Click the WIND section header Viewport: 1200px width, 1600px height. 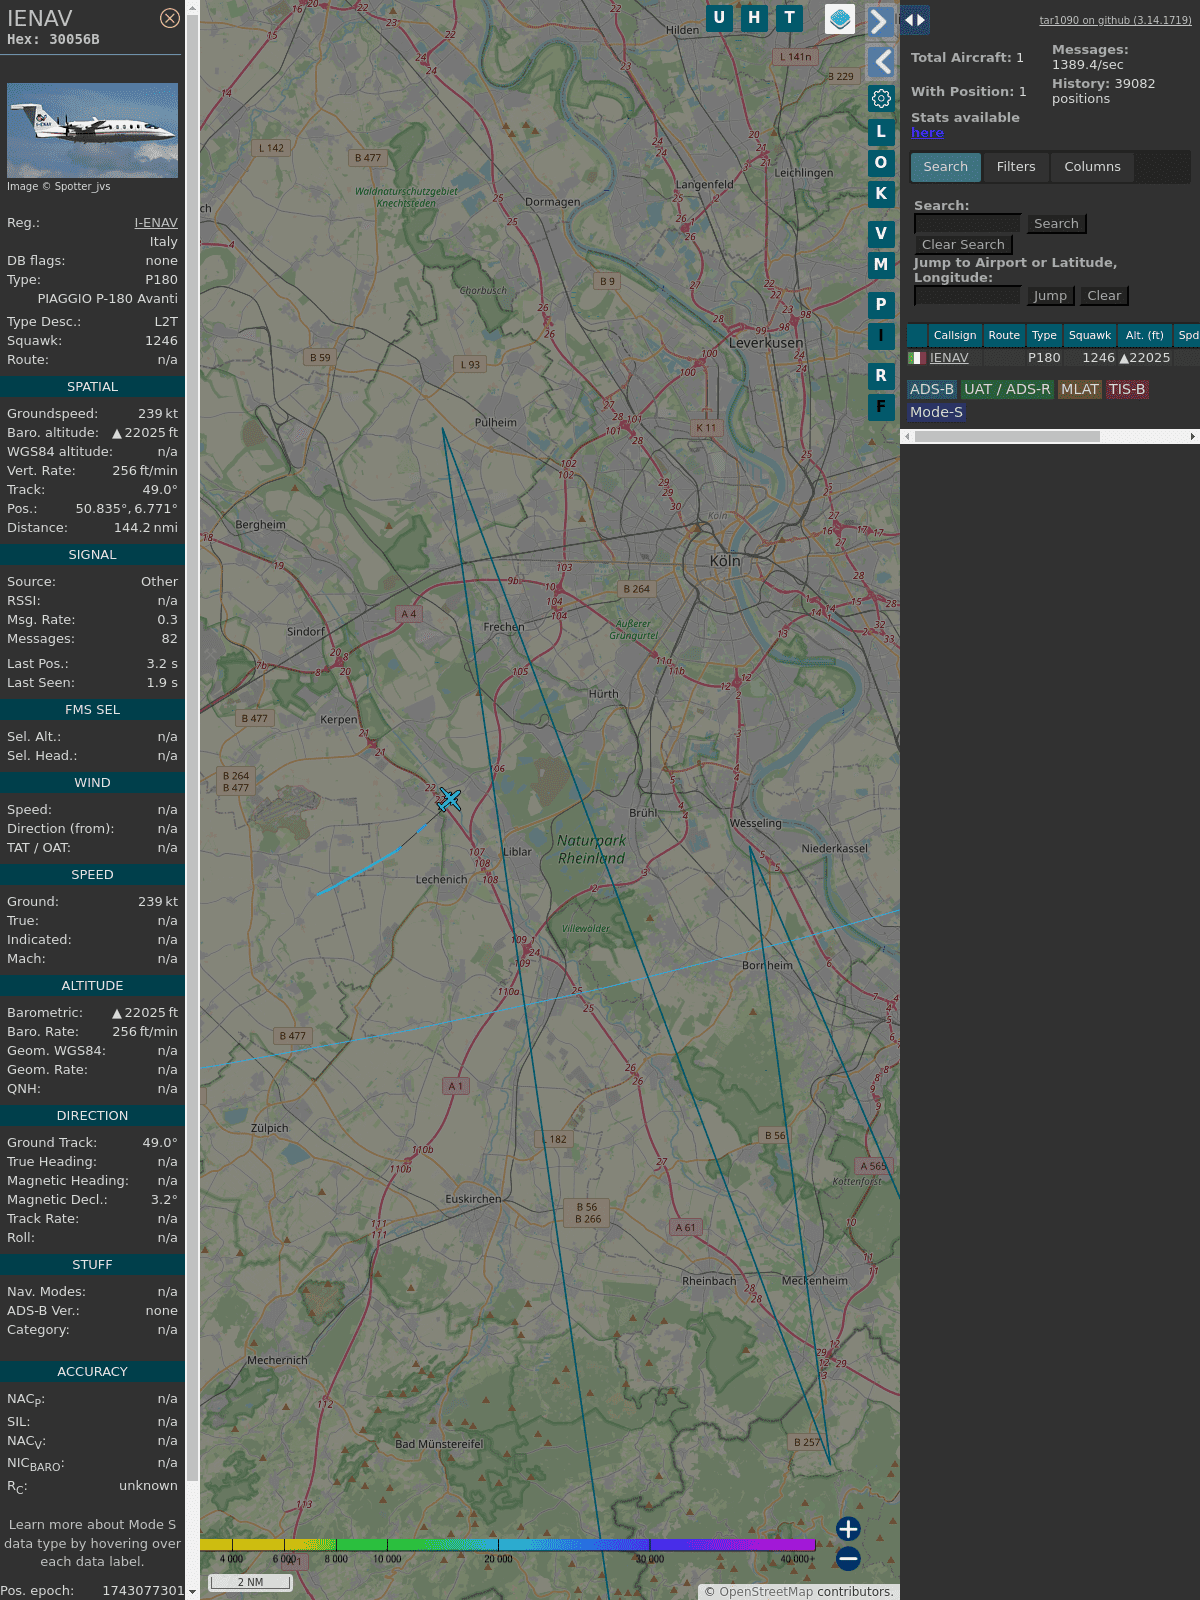[x=92, y=783]
